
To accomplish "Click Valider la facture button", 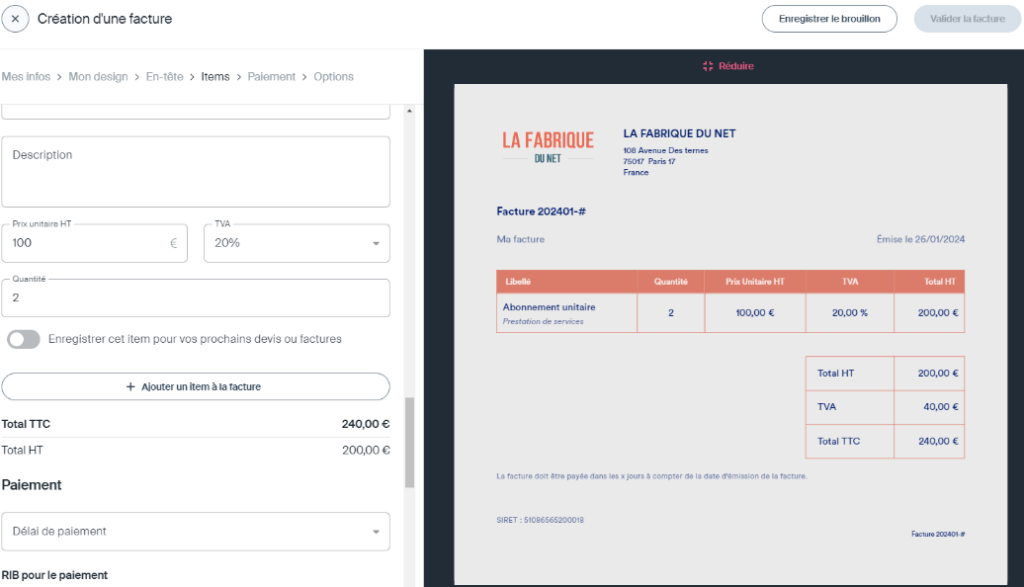I will point(967,19).
